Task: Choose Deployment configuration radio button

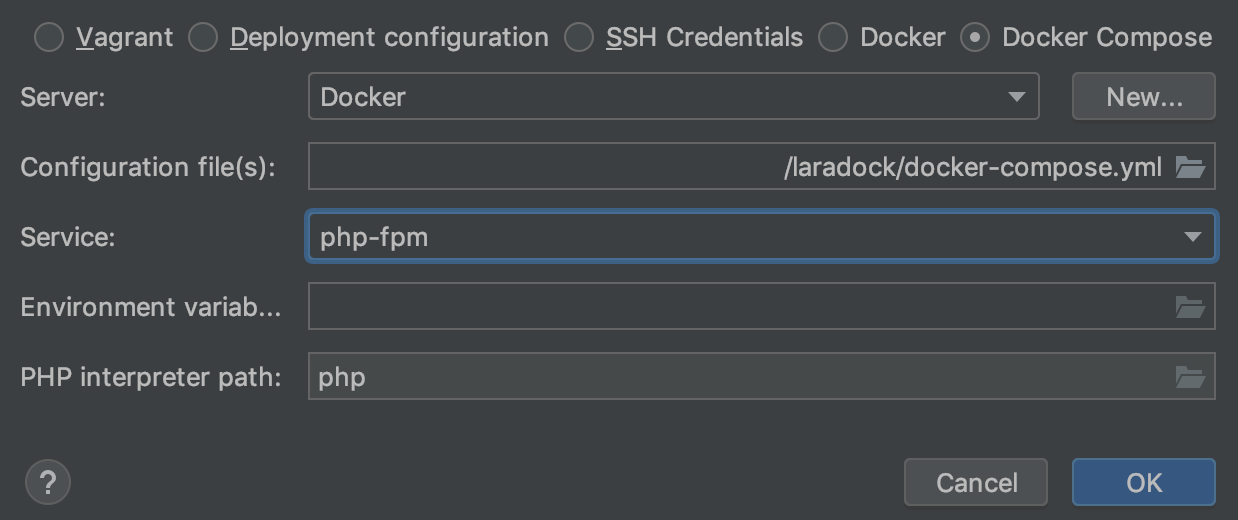Action: 203,38
